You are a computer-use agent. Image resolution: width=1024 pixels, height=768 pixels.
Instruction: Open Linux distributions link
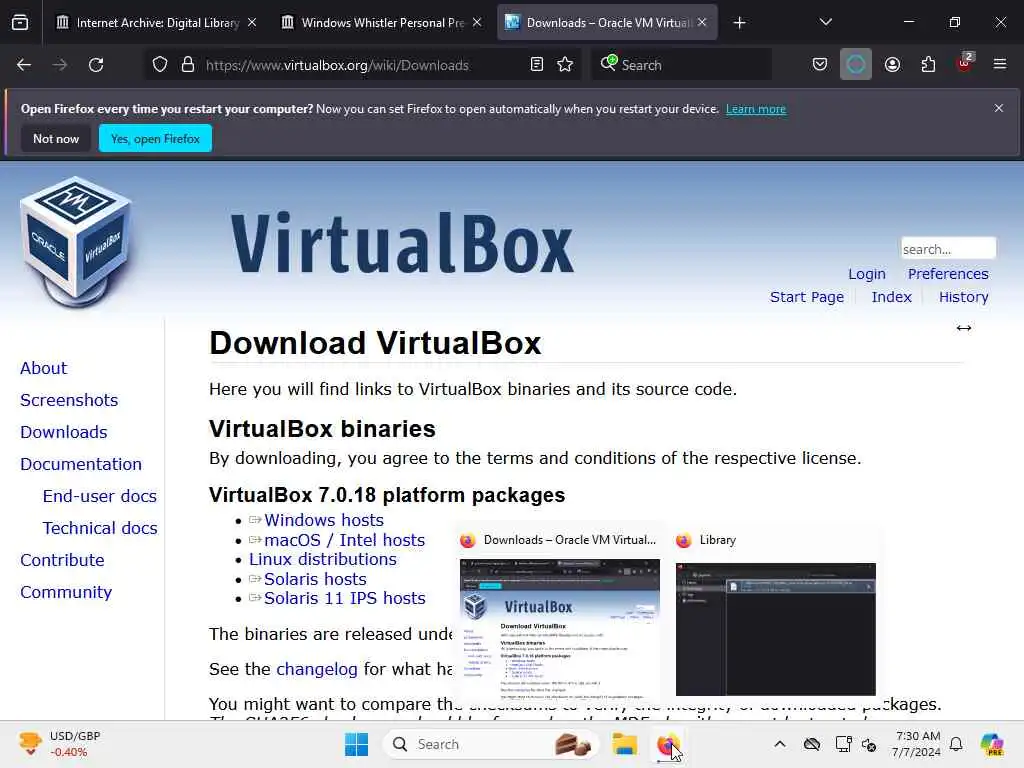pos(323,559)
